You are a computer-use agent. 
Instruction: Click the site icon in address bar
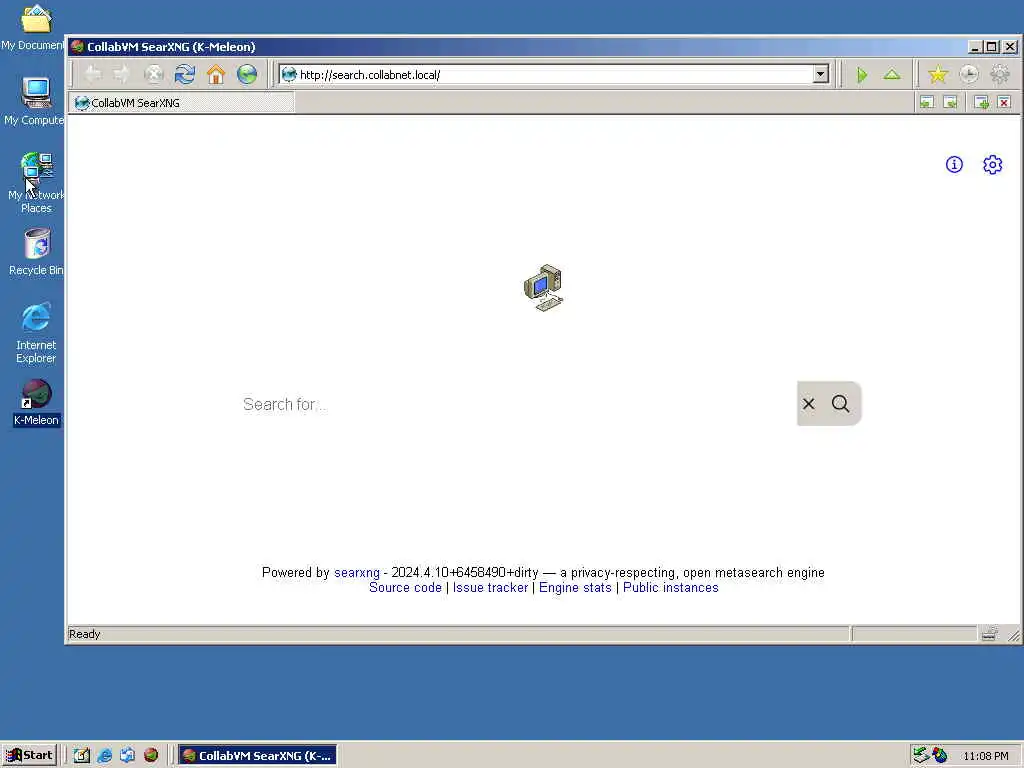[289, 74]
